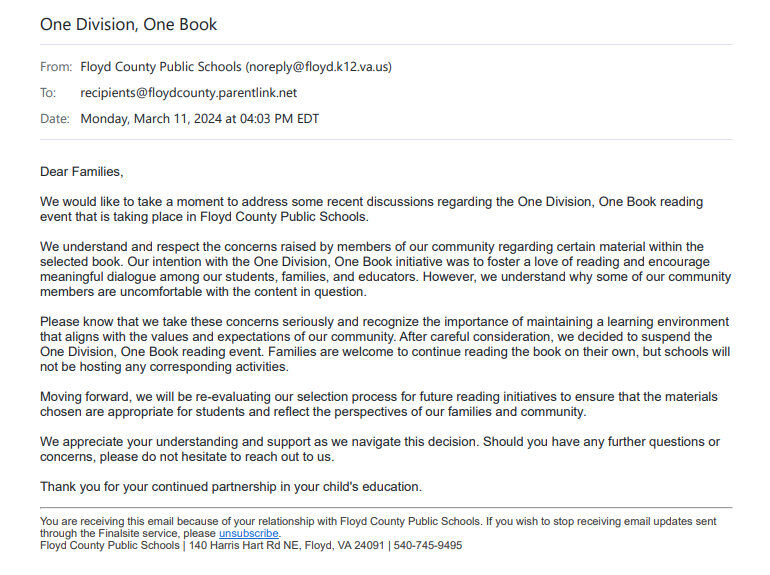Click the footer text 'You are receiving this email'

pos(378,527)
